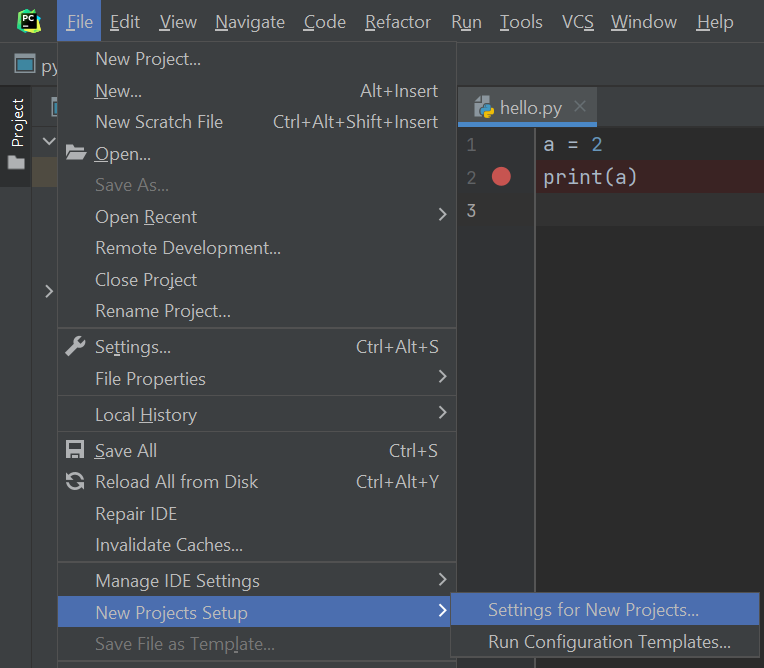This screenshot has height=668, width=764.
Task: Select the Open... menu entry
Action: [257, 153]
